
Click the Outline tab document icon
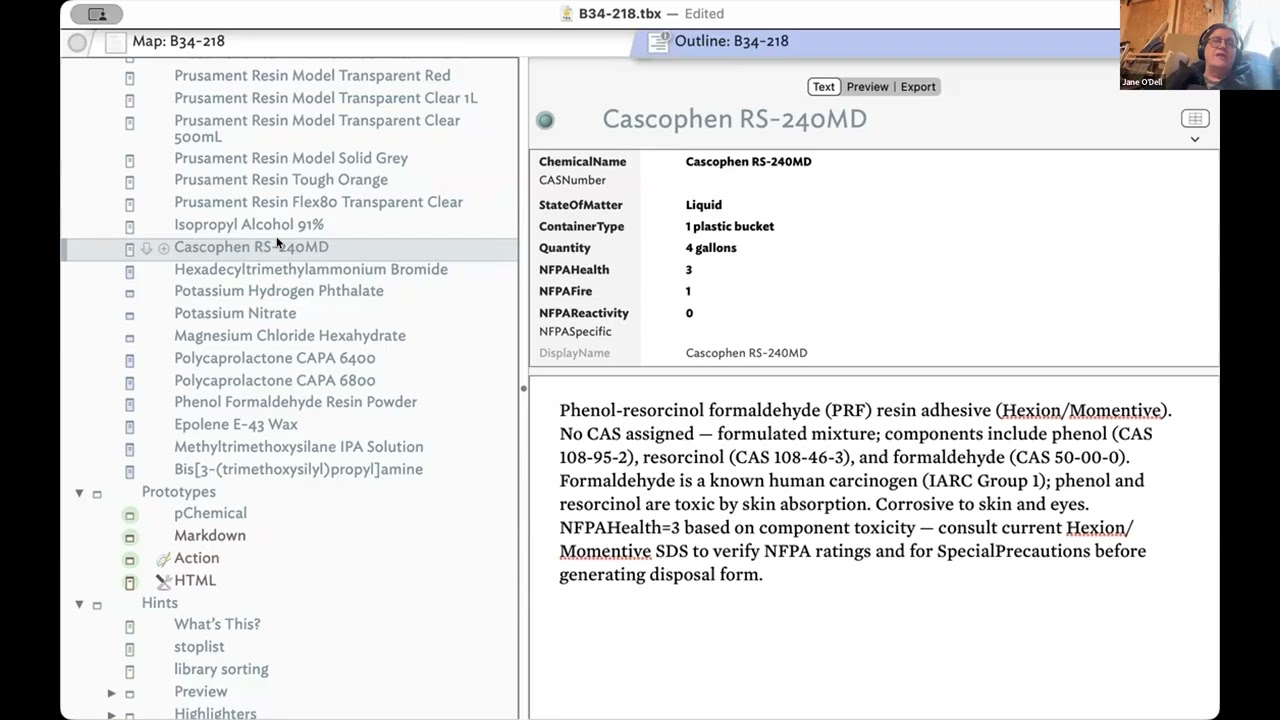[x=658, y=41]
